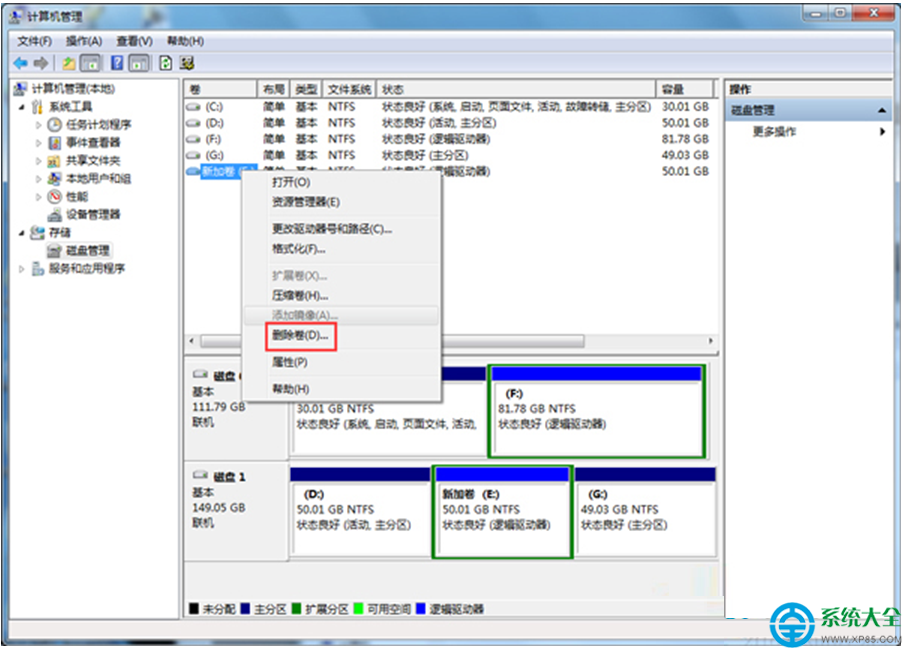Select 设备管理器 in the tree
This screenshot has width=904, height=650.
93,215
